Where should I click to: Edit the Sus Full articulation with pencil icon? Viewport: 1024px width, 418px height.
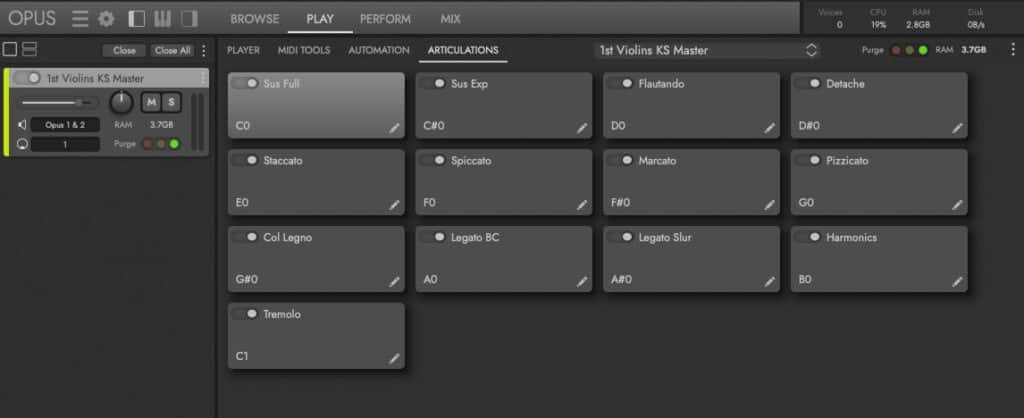(x=394, y=128)
